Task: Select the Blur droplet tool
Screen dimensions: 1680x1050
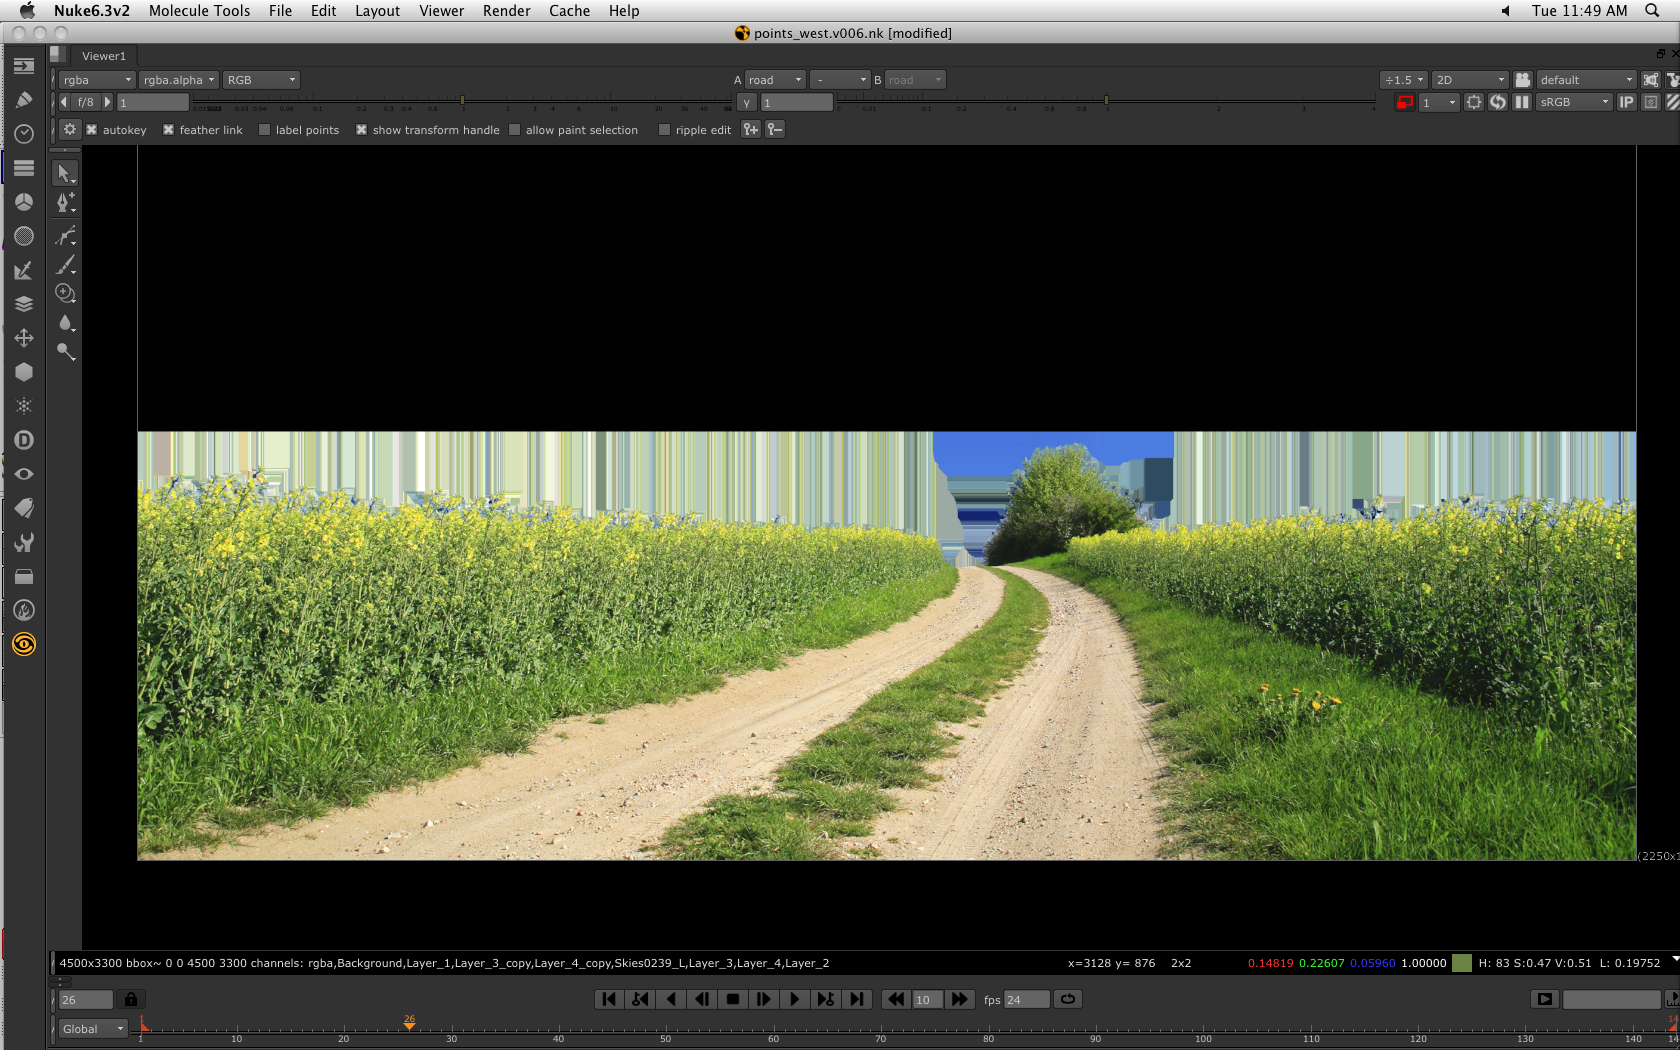Action: [x=65, y=322]
